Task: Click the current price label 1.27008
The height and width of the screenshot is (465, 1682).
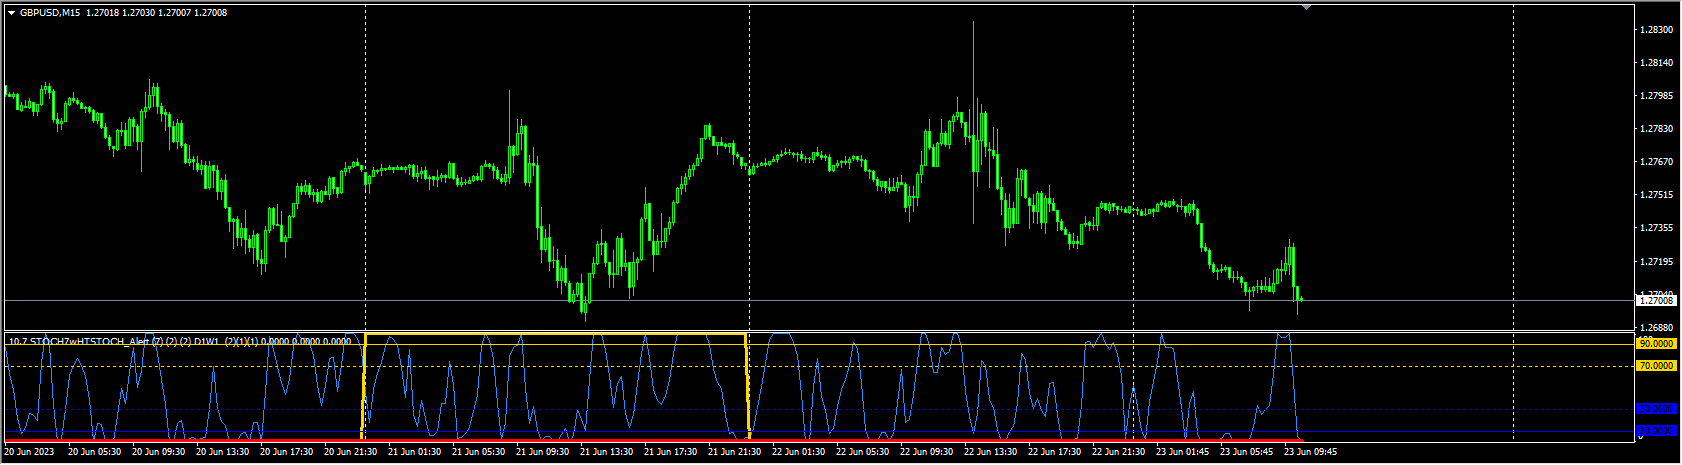Action: (x=1655, y=299)
